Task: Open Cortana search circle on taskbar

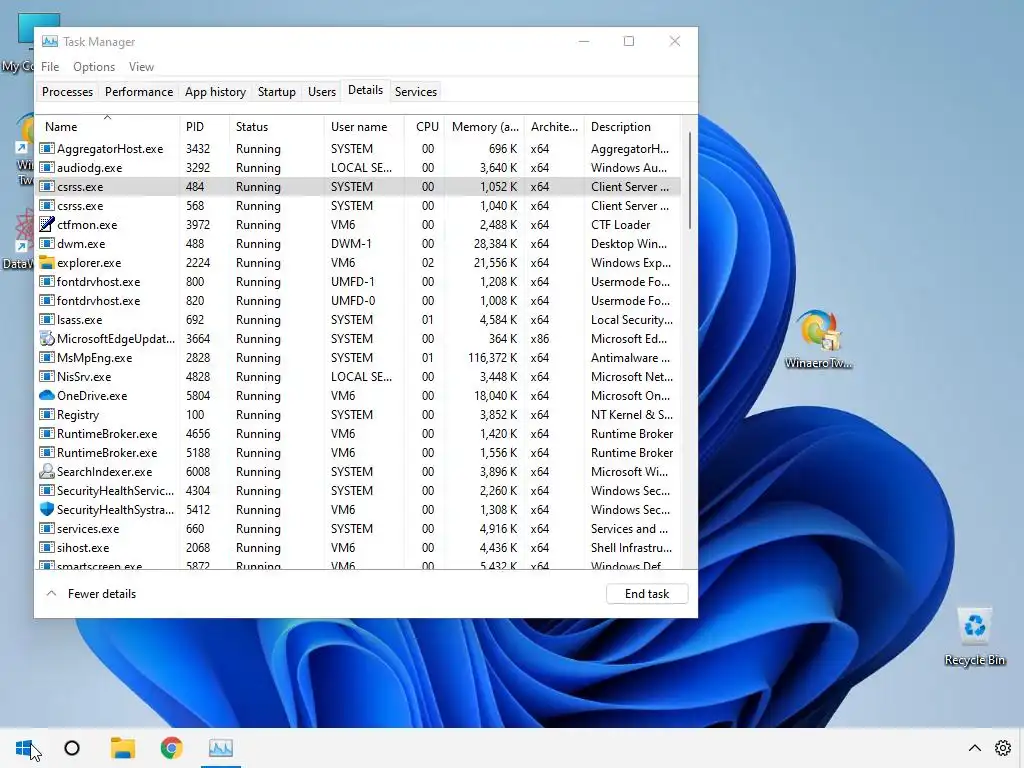Action: tap(72, 748)
